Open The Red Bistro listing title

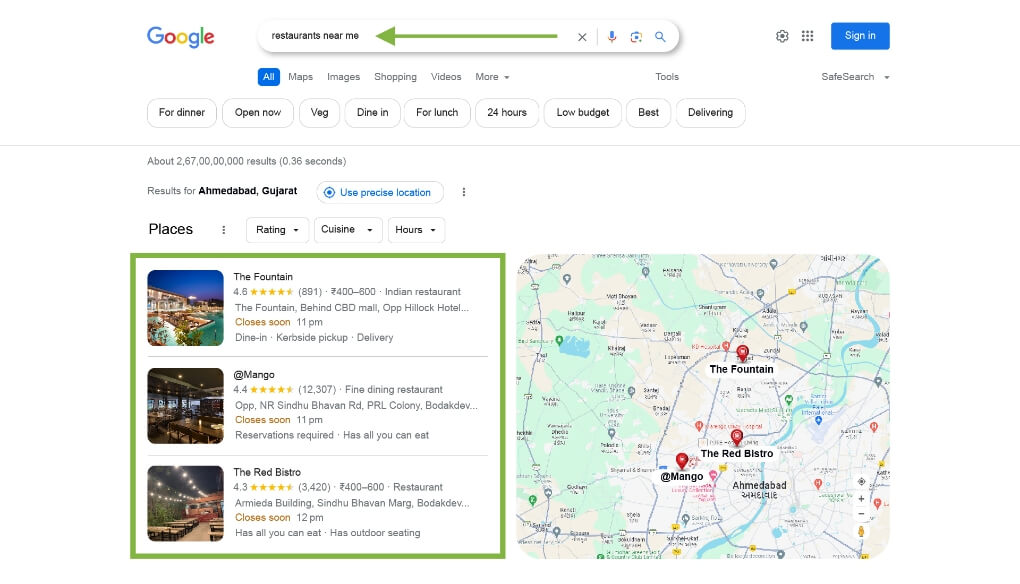[x=267, y=472]
